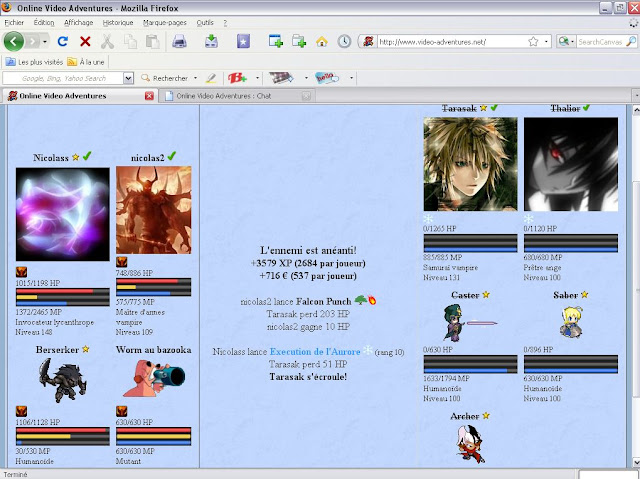Image resolution: width=640 pixels, height=479 pixels.
Task: Click the filmstrip video toolbar icon
Action: click(281, 78)
